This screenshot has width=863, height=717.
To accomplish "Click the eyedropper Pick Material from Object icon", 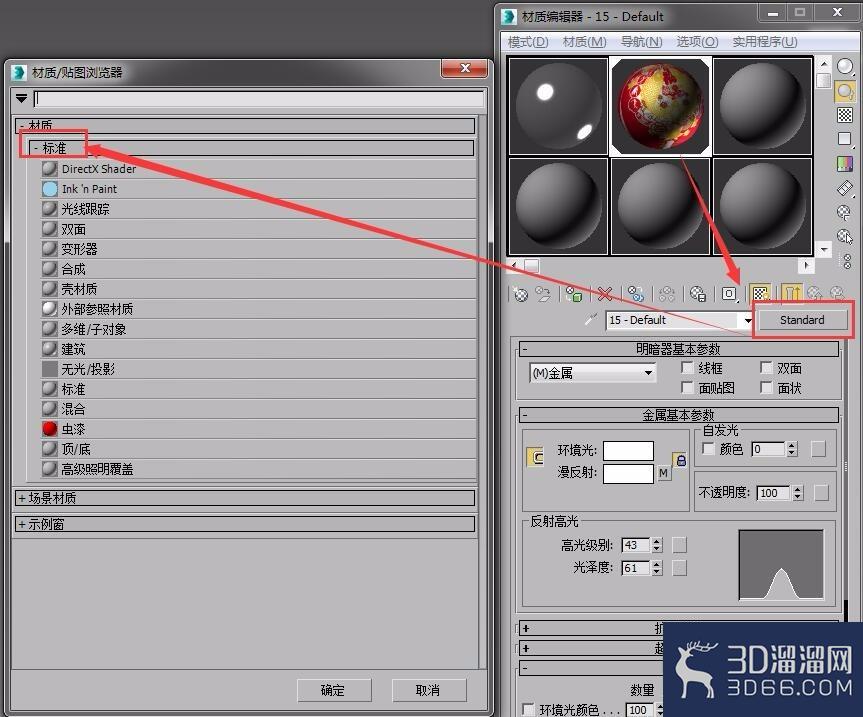I will [x=591, y=319].
